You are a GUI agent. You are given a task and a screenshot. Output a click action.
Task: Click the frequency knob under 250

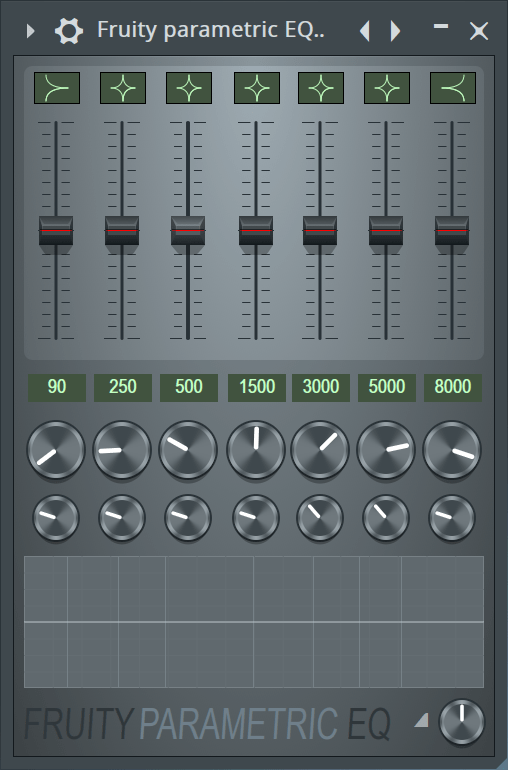[122, 449]
